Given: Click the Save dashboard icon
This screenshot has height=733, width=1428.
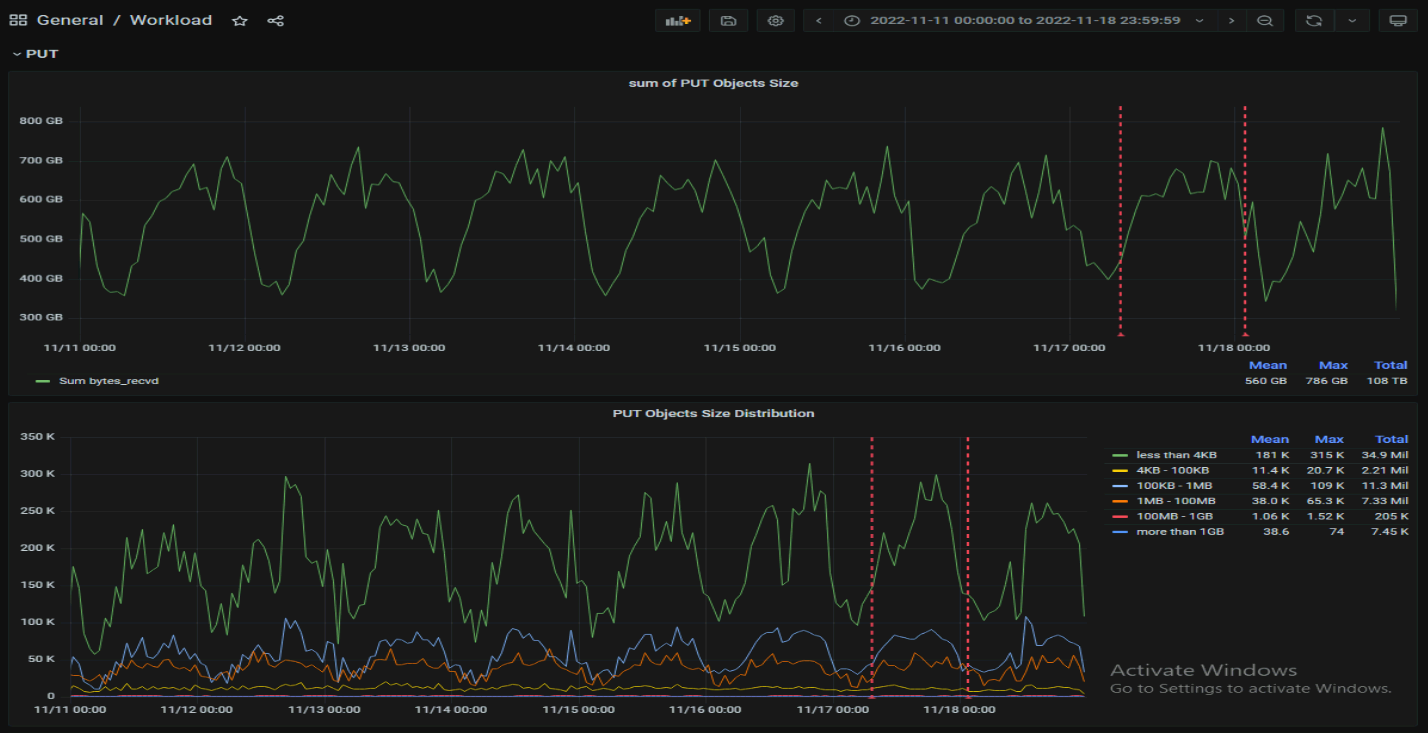Looking at the screenshot, I should (728, 20).
